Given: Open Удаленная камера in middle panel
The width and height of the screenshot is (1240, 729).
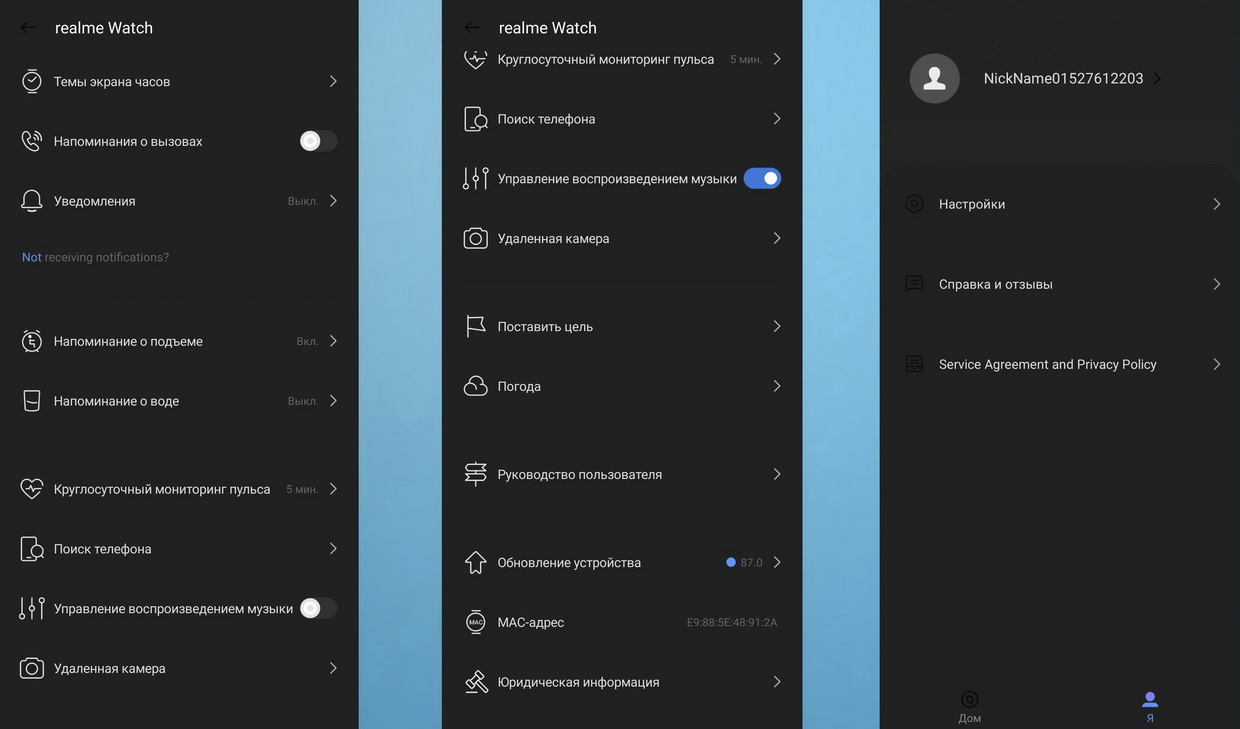Looking at the screenshot, I should click(x=622, y=238).
